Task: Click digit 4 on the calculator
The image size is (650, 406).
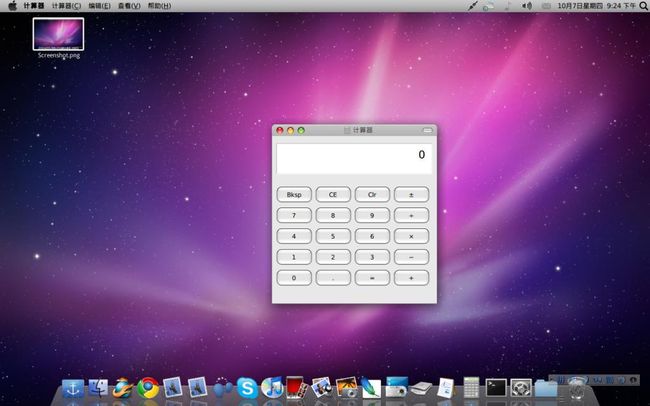Action: (x=294, y=236)
